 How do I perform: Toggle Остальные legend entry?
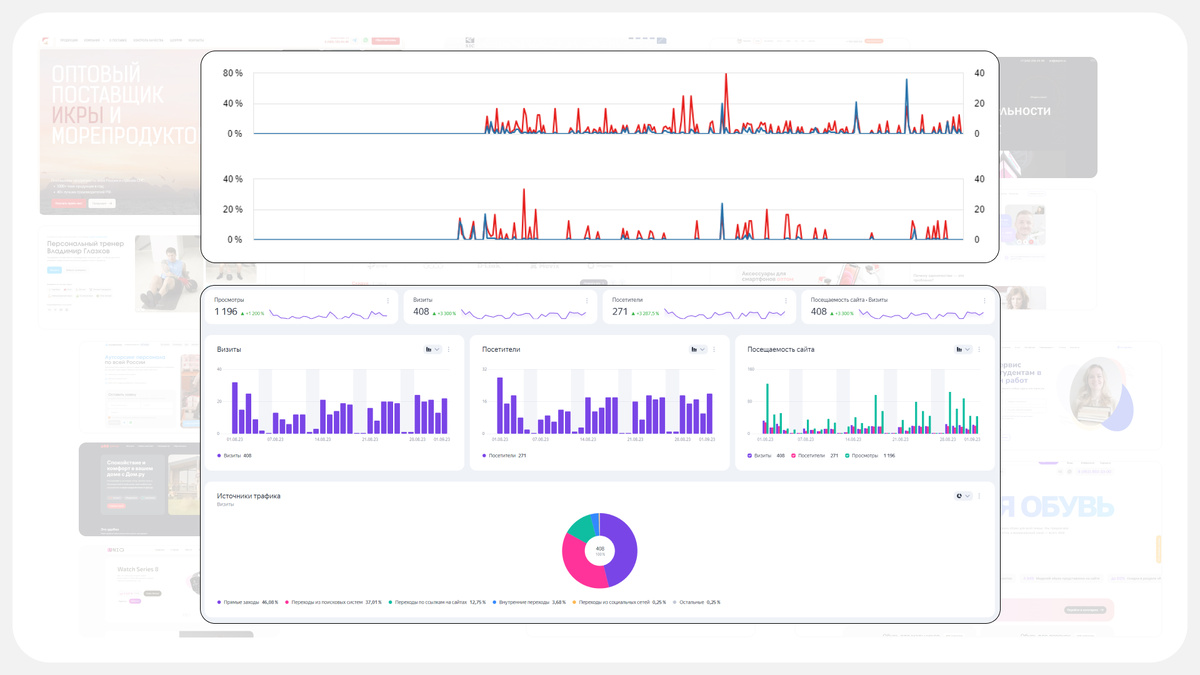point(697,602)
